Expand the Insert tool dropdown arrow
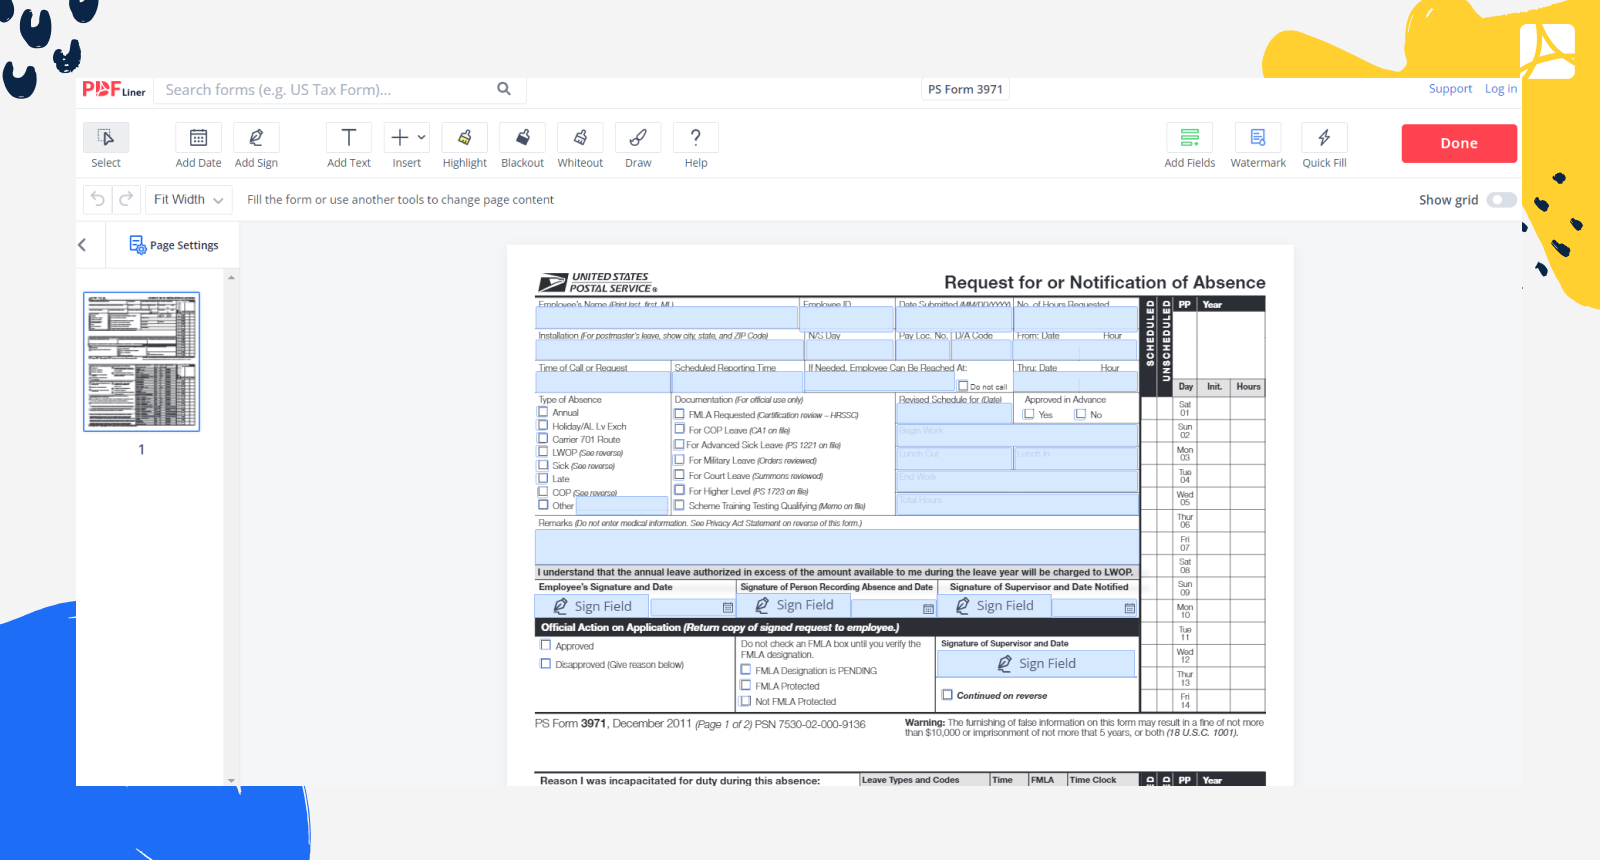The image size is (1600, 860). (422, 138)
